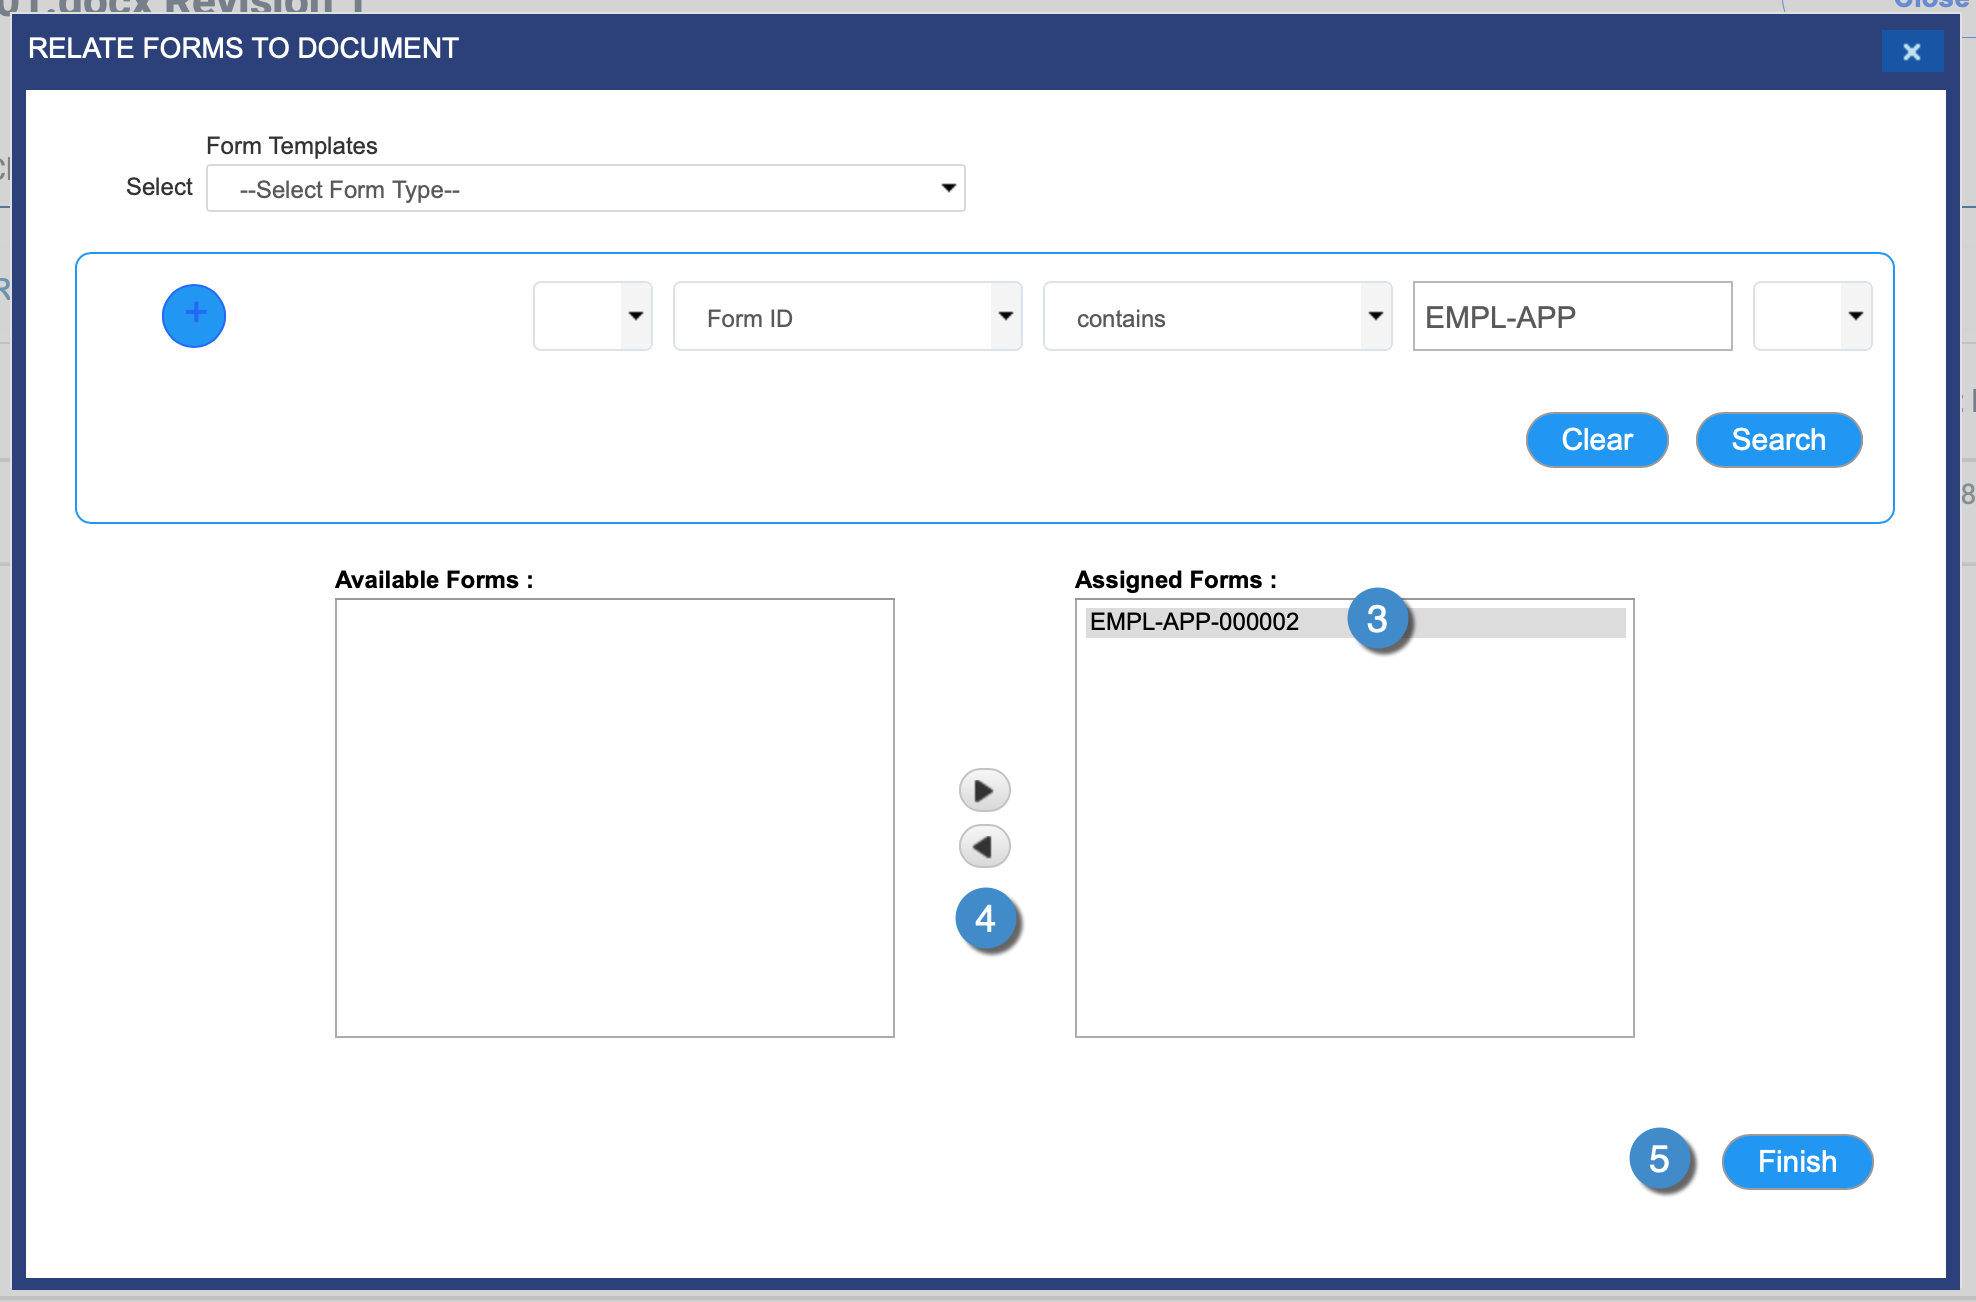Click the blue plus add-criteria button
The image size is (1976, 1302).
pos(194,316)
